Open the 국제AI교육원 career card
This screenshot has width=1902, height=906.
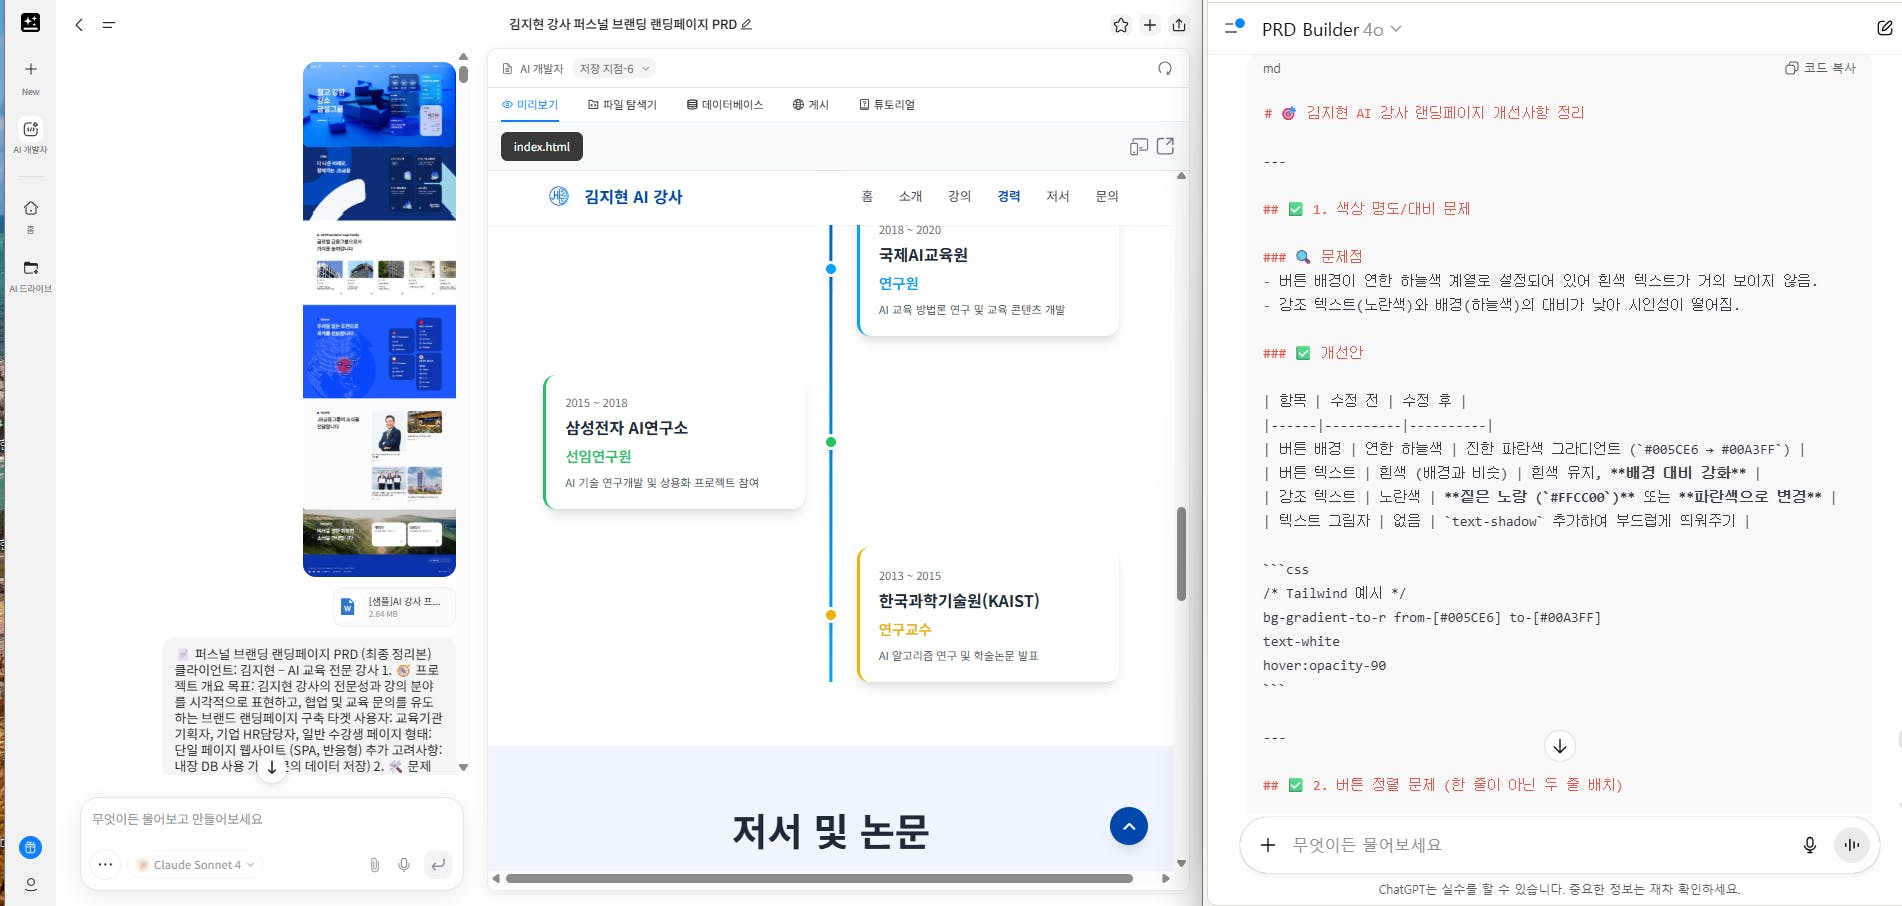988,280
